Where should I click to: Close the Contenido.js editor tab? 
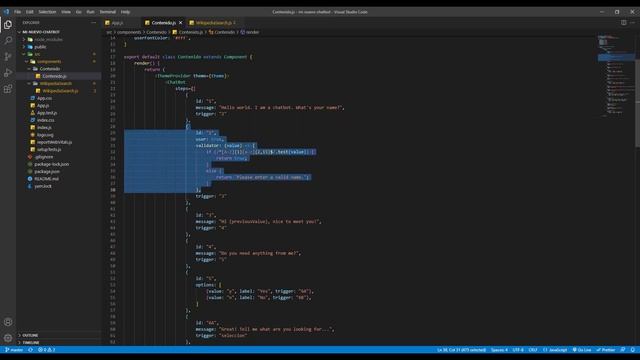(x=180, y=23)
